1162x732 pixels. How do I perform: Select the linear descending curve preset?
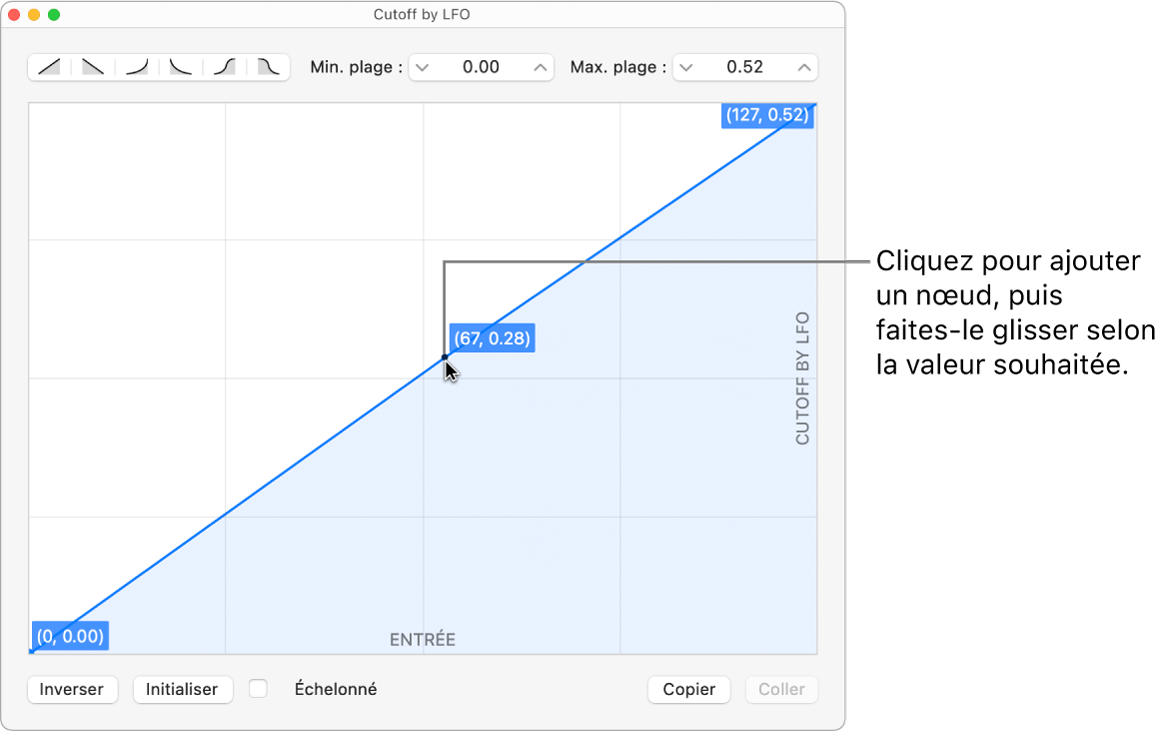tap(92, 66)
